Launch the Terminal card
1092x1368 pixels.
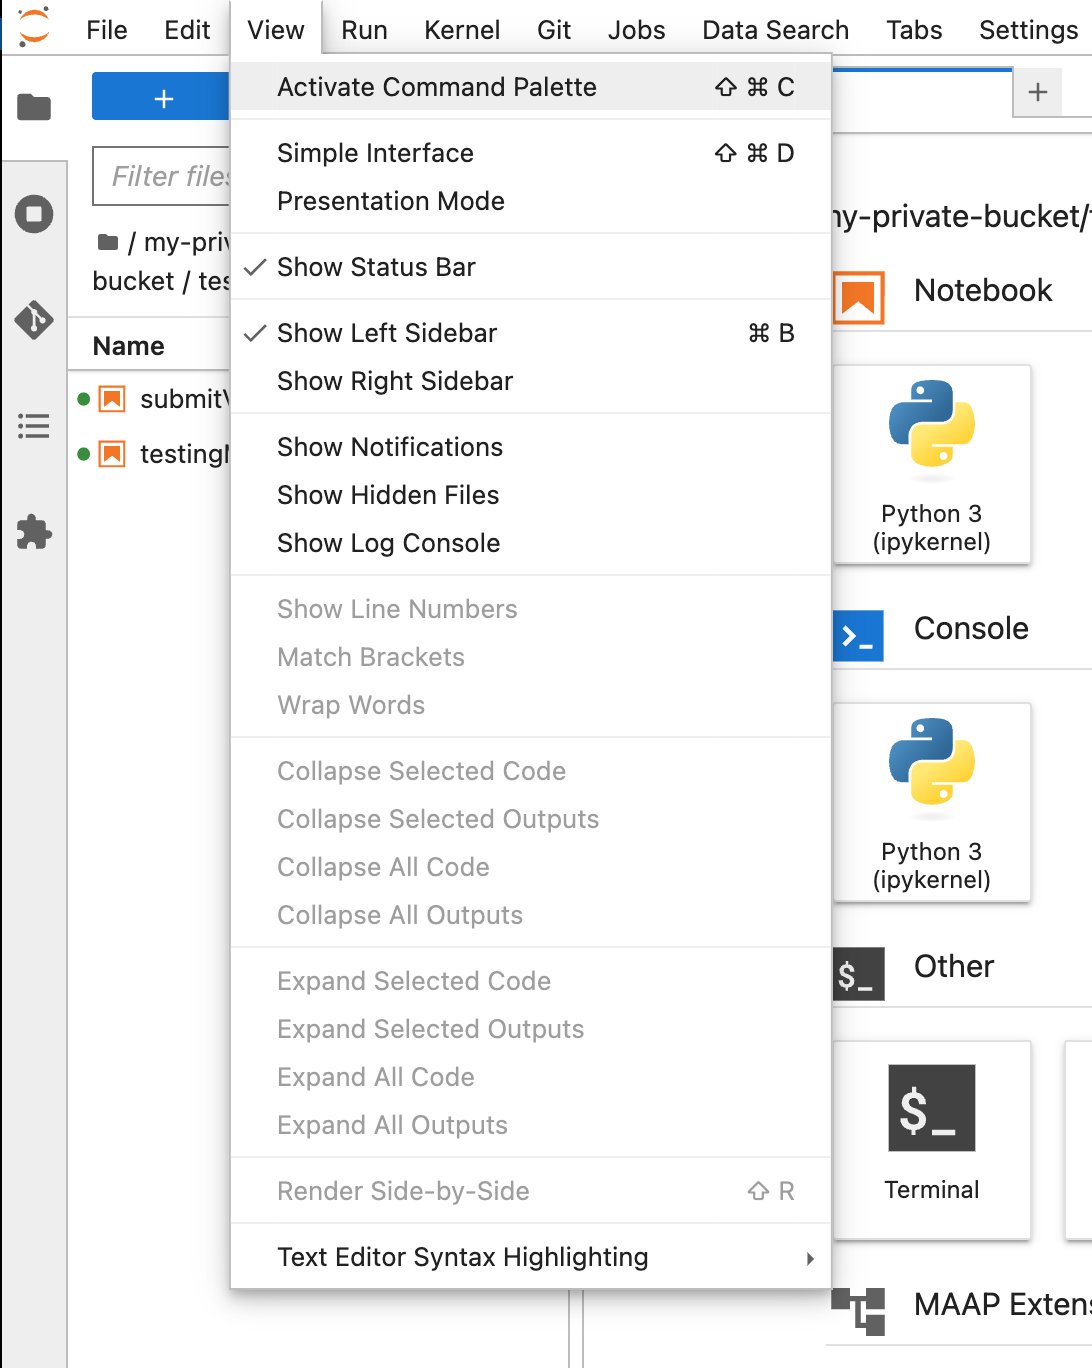[931, 1140]
